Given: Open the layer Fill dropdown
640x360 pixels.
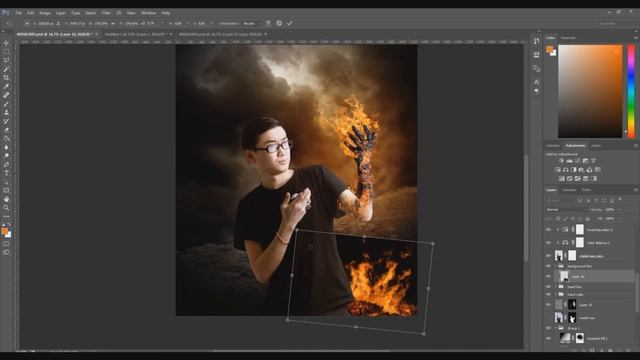Looking at the screenshot, I should (620, 219).
